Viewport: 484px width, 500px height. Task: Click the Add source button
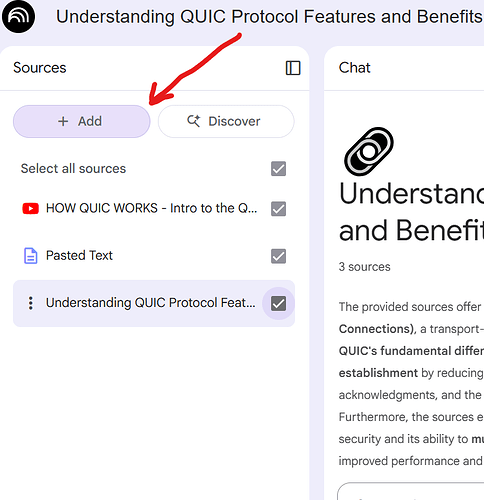point(82,121)
